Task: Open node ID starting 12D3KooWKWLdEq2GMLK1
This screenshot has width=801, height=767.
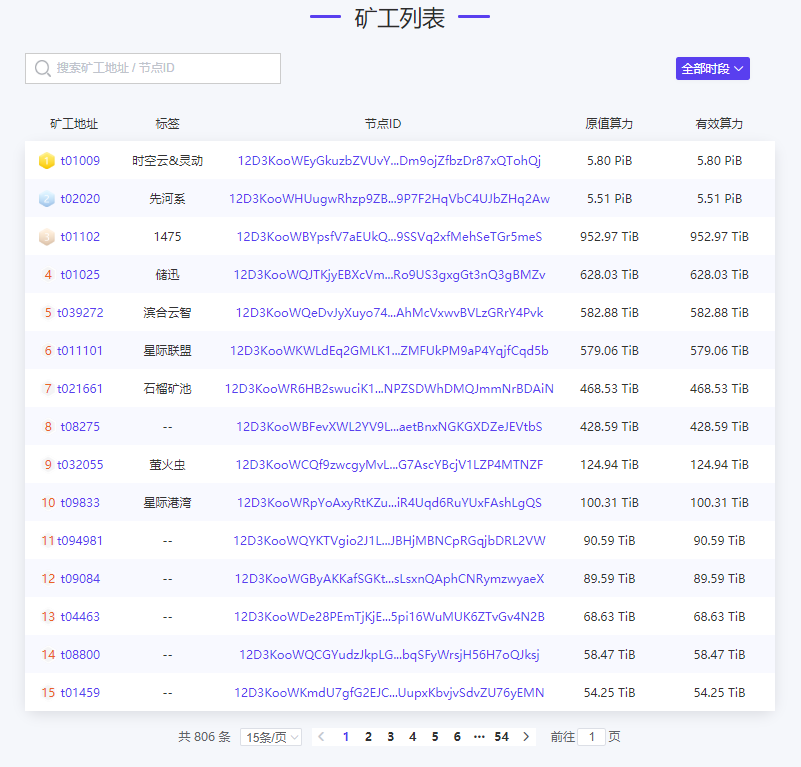Action: [x=389, y=351]
